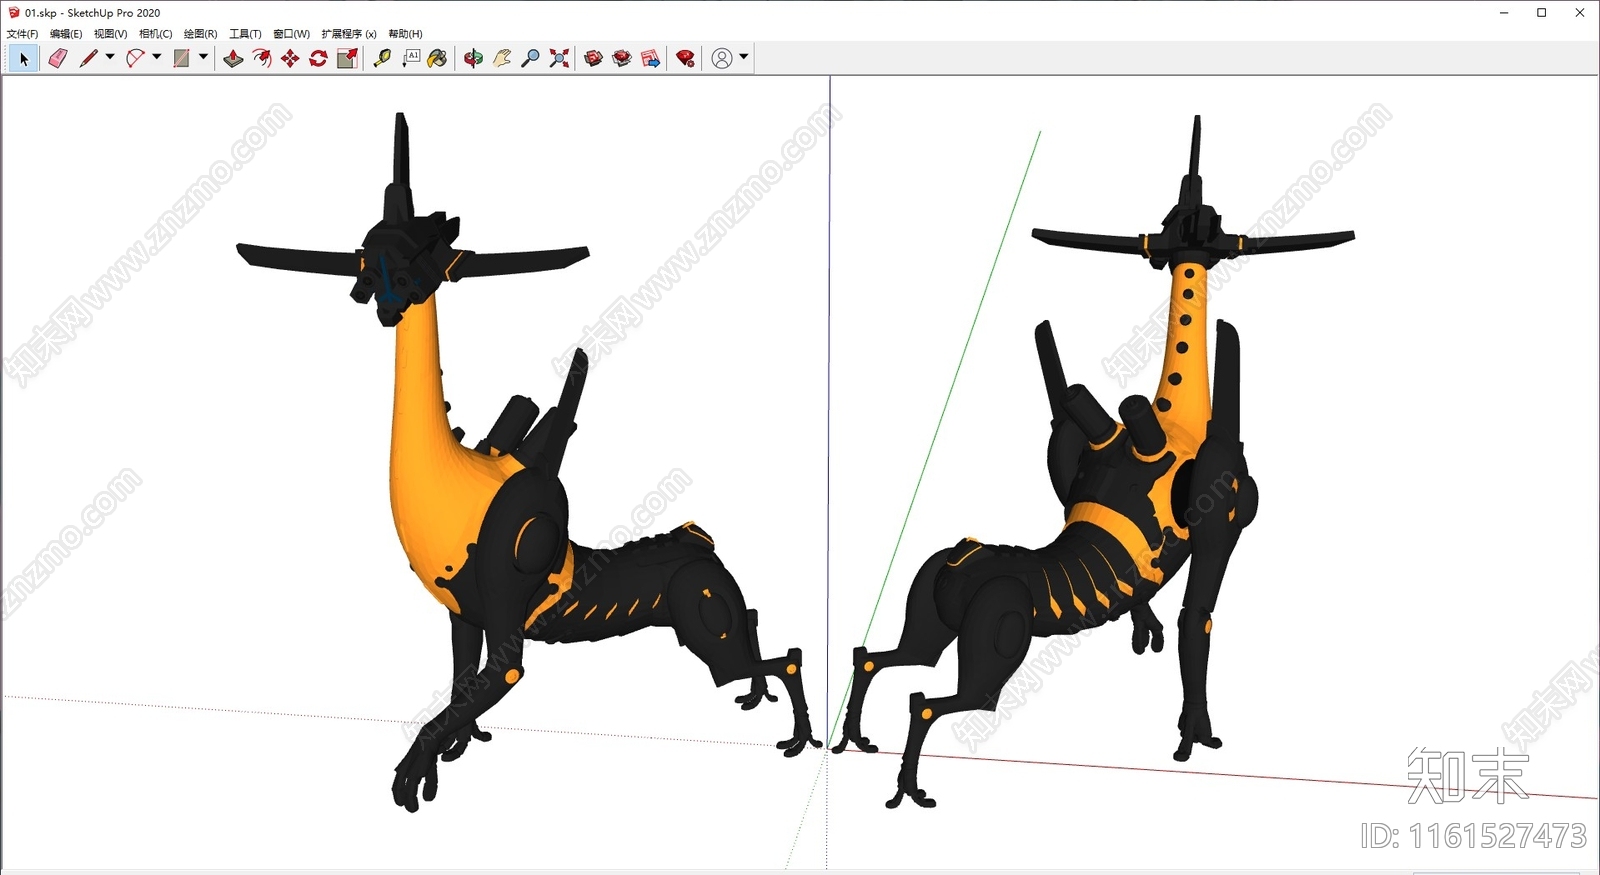The height and width of the screenshot is (875, 1600).
Task: Pick the Eraser tool
Action: (x=58, y=59)
